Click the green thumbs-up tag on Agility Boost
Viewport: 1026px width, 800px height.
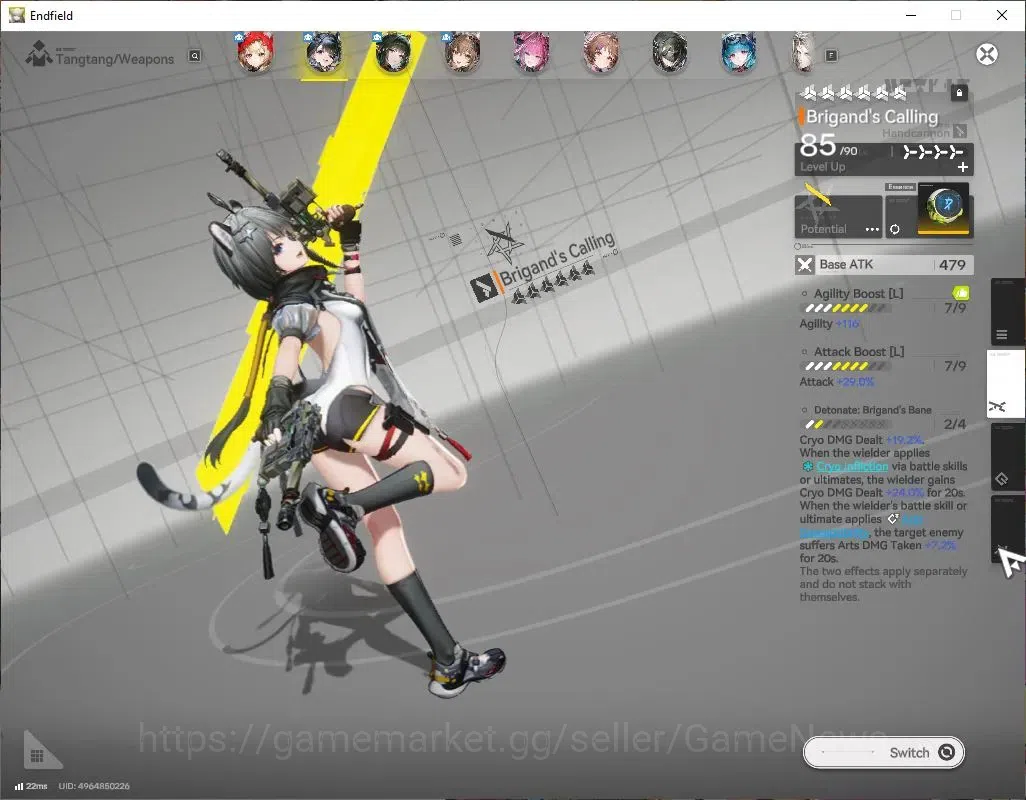[961, 292]
